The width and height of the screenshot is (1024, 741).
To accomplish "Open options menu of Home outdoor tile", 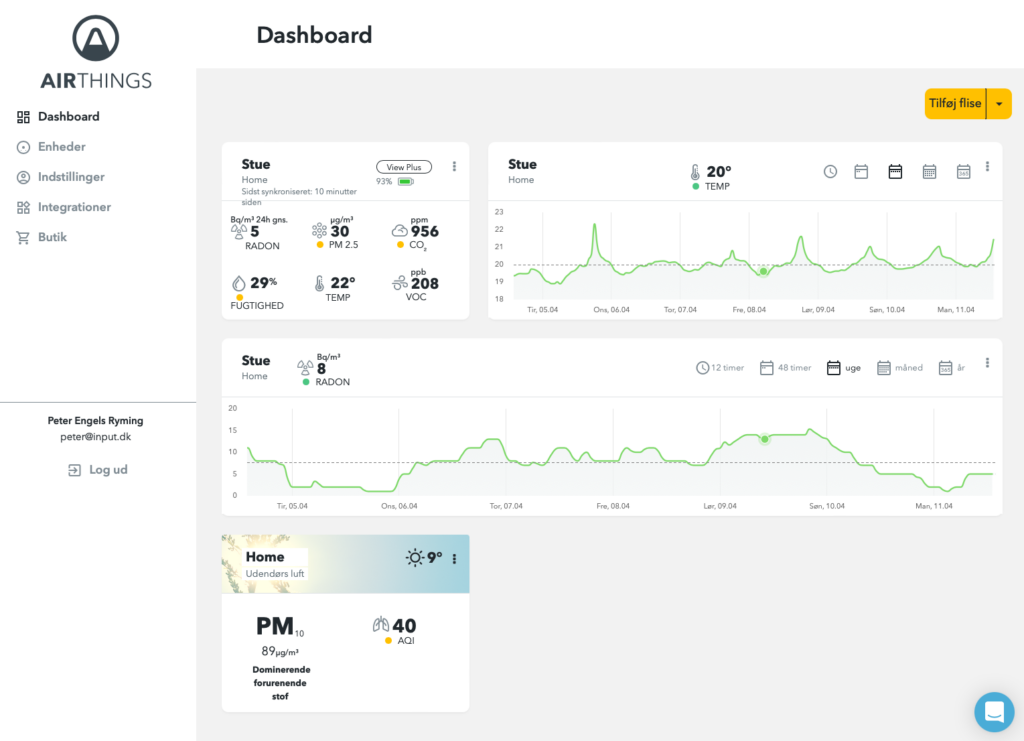I will click(455, 559).
